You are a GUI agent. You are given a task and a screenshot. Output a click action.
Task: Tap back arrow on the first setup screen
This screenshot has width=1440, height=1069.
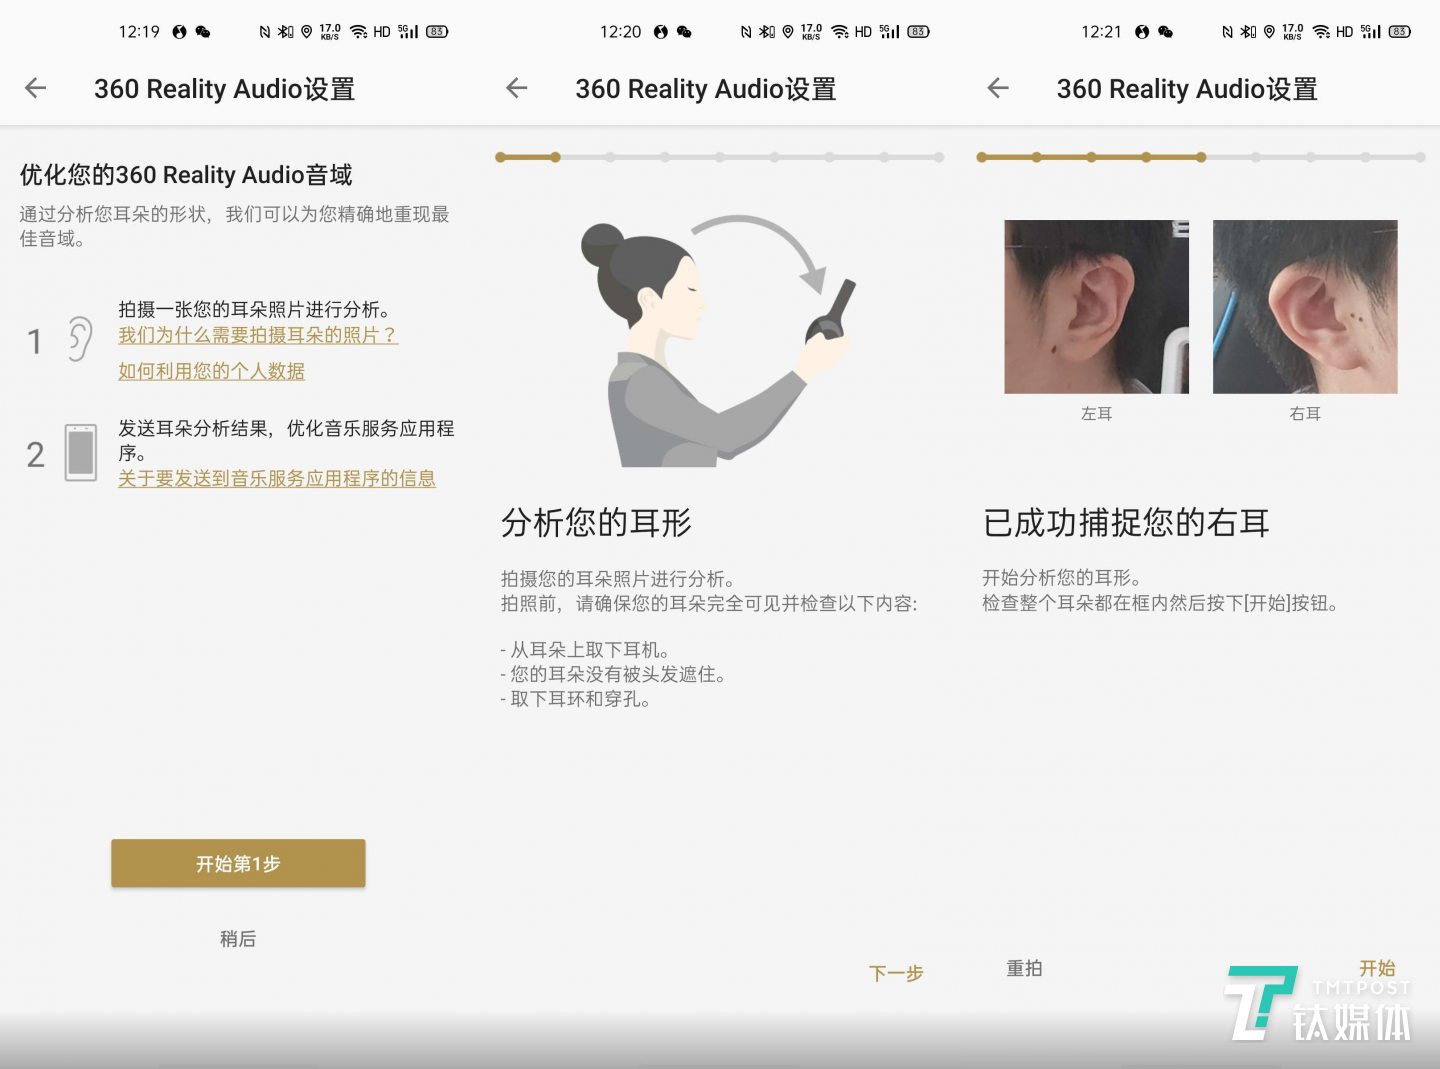point(36,89)
